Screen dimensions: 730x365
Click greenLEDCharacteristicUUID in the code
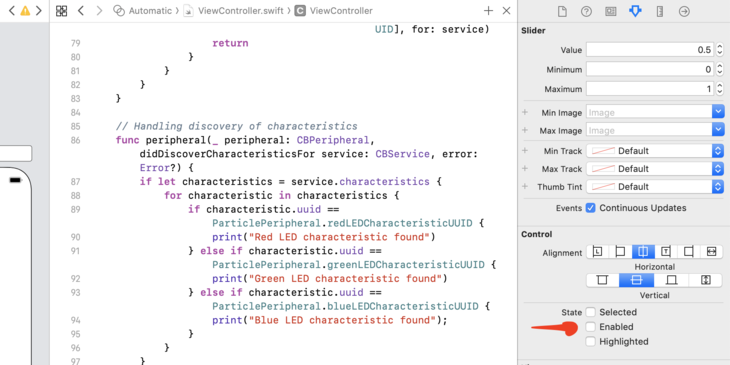coord(406,264)
